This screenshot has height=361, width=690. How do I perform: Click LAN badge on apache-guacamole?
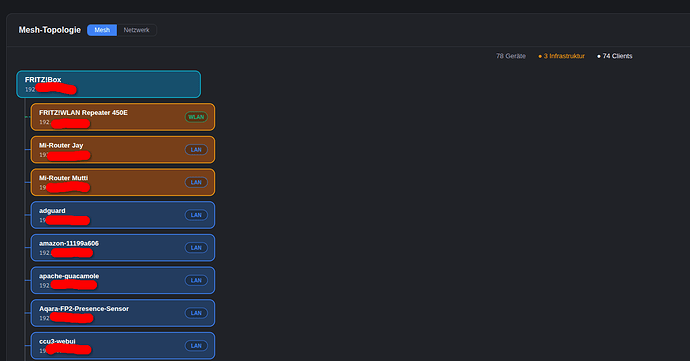(x=196, y=280)
